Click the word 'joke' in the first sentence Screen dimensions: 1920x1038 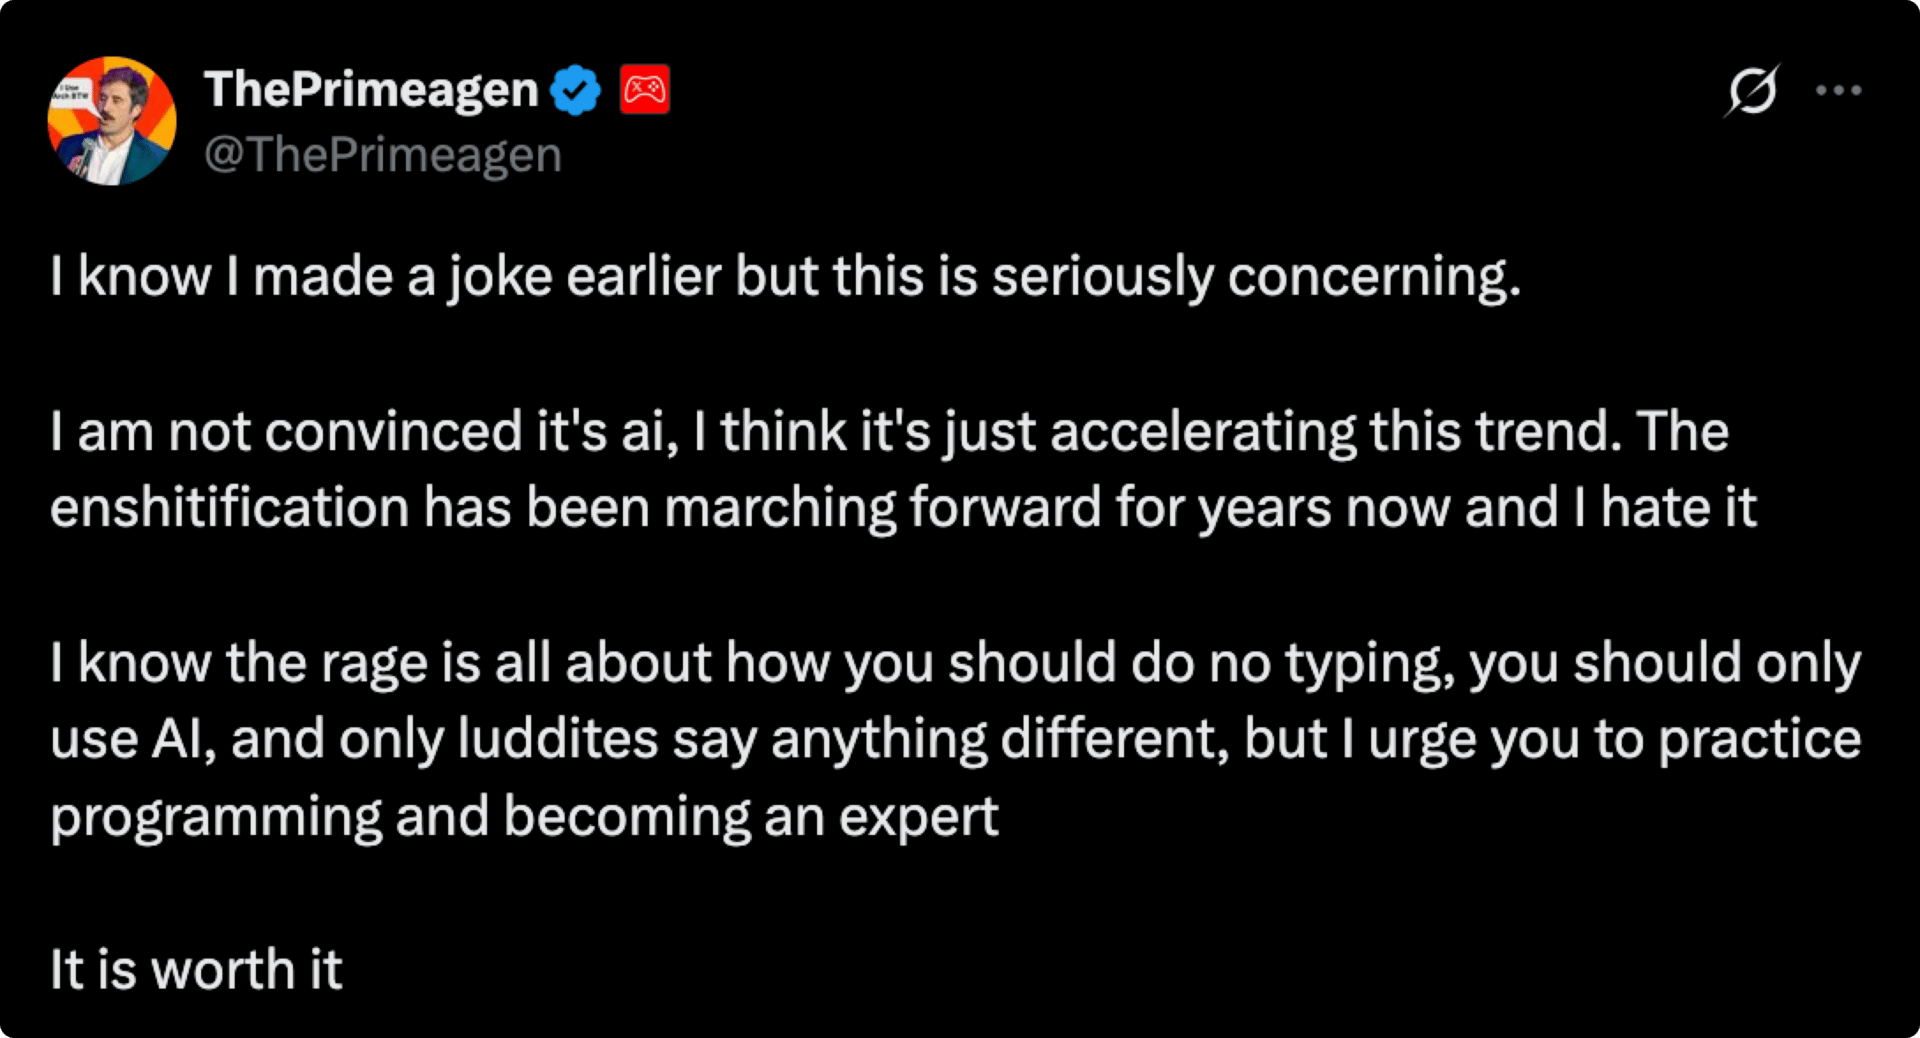coord(500,278)
